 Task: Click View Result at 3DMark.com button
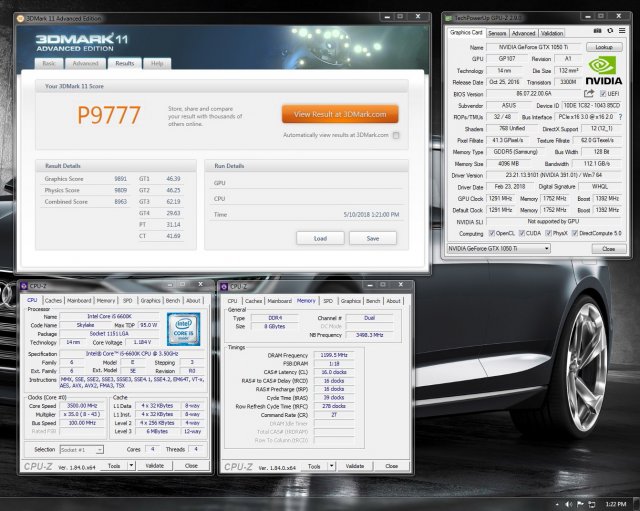[339, 113]
